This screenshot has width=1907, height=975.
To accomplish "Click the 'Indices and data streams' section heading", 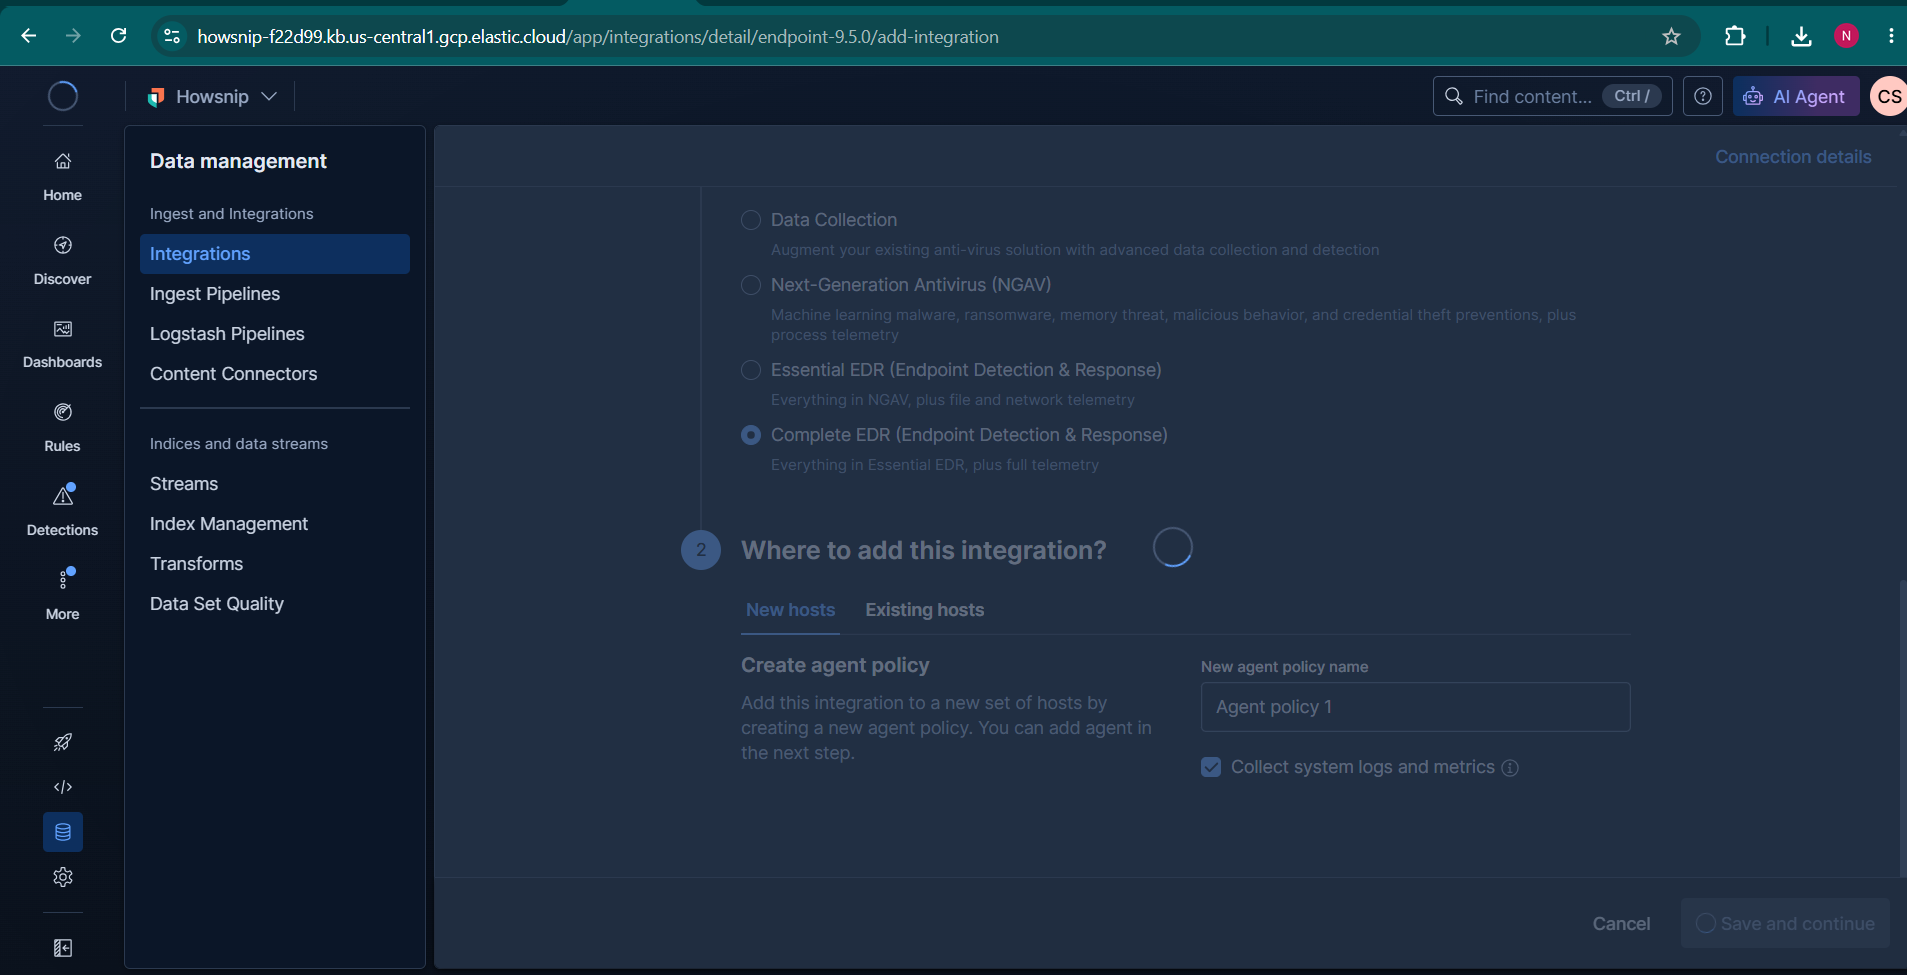I will 239,444.
